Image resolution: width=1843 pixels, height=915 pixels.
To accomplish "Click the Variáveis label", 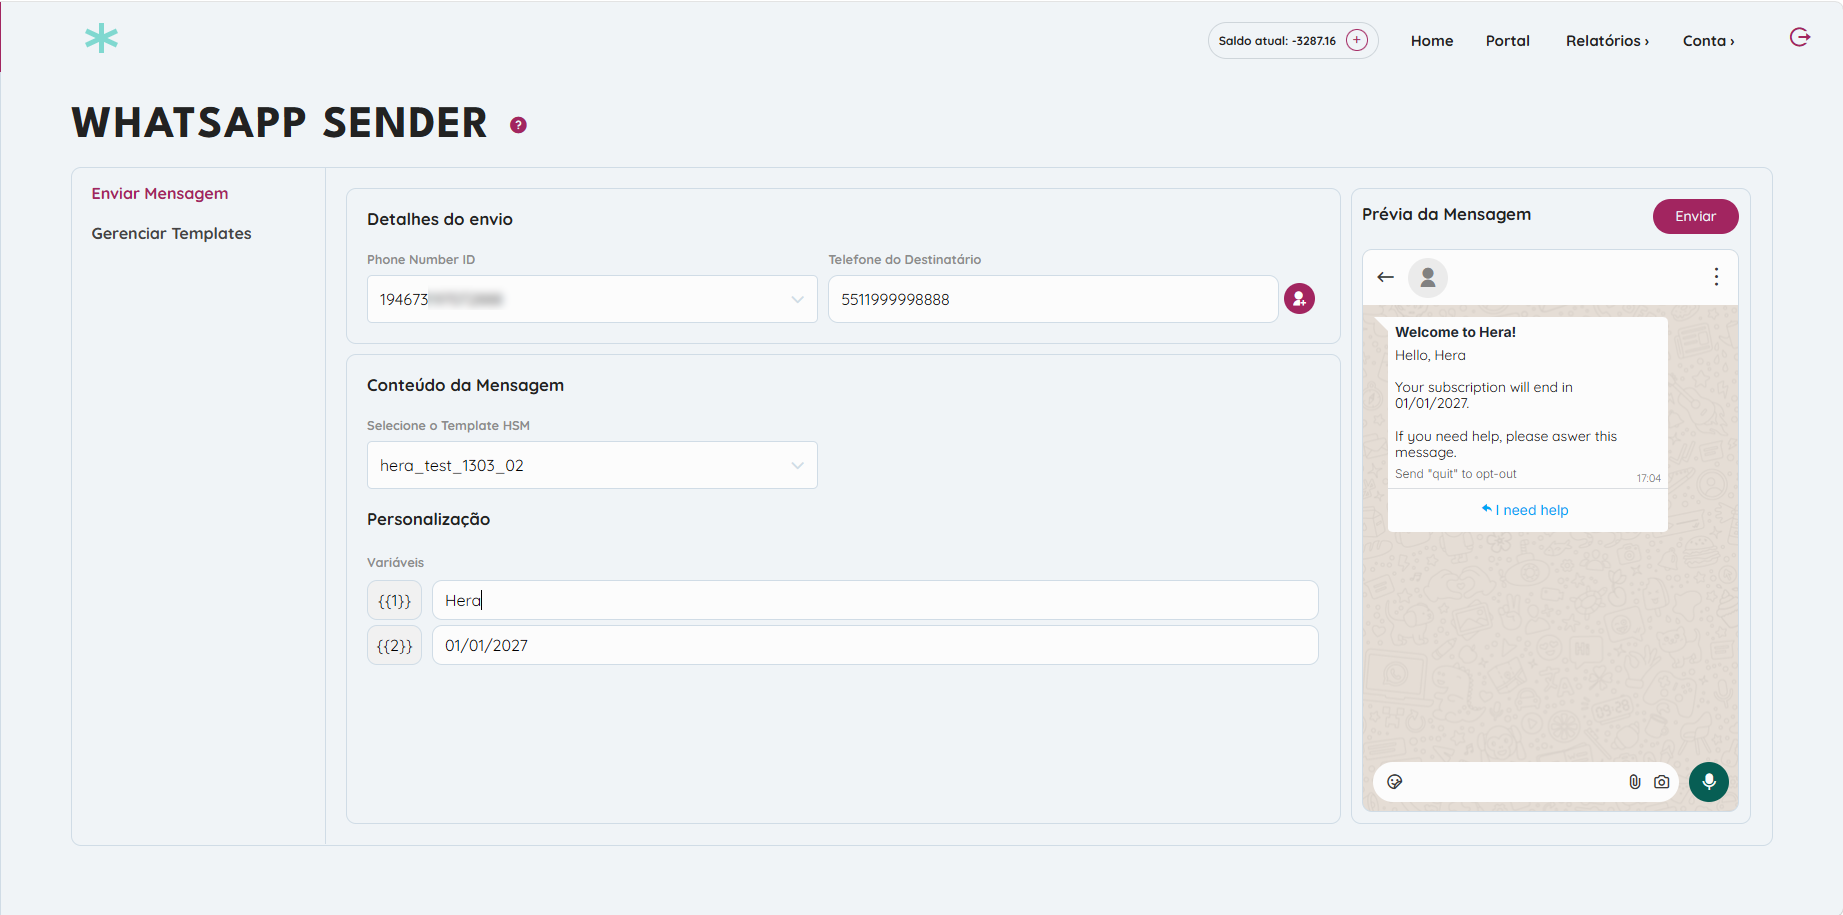I will click(395, 562).
